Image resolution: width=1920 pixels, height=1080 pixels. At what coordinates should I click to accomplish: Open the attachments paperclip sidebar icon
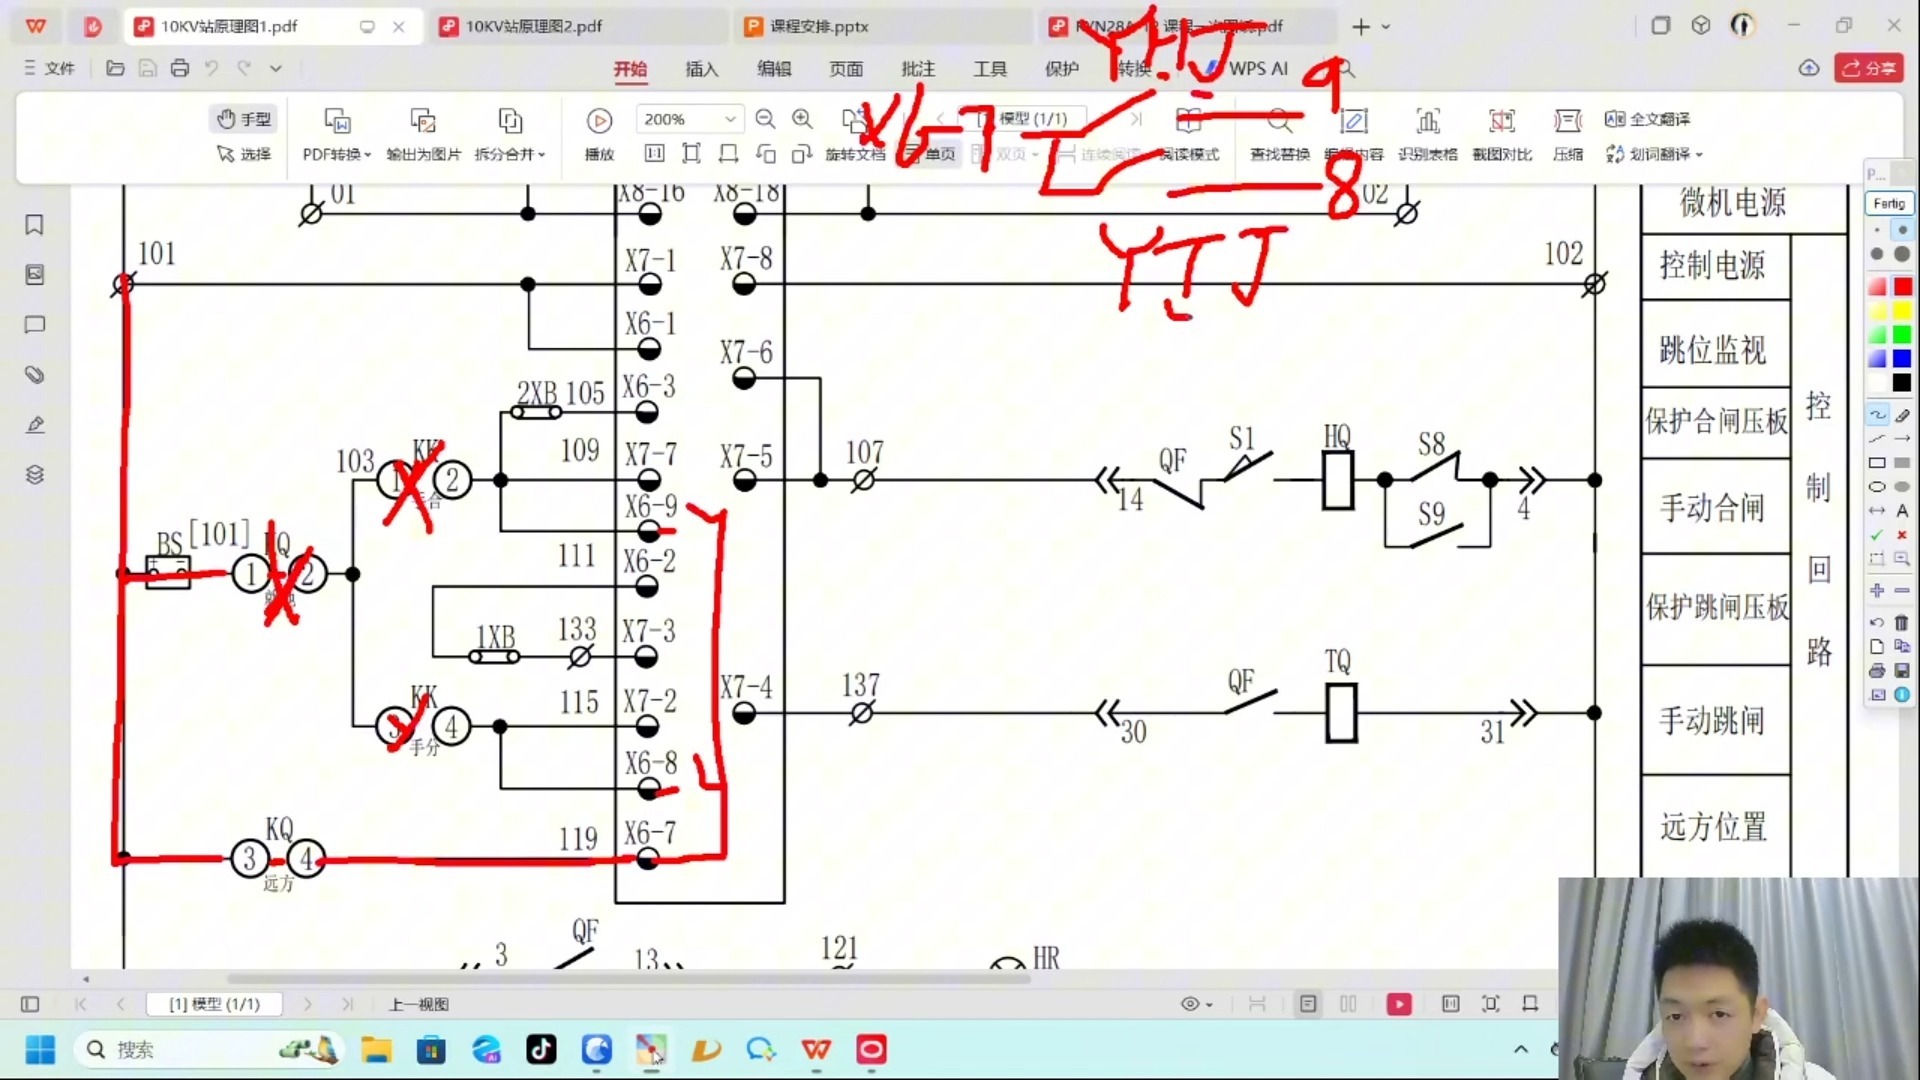coord(34,375)
